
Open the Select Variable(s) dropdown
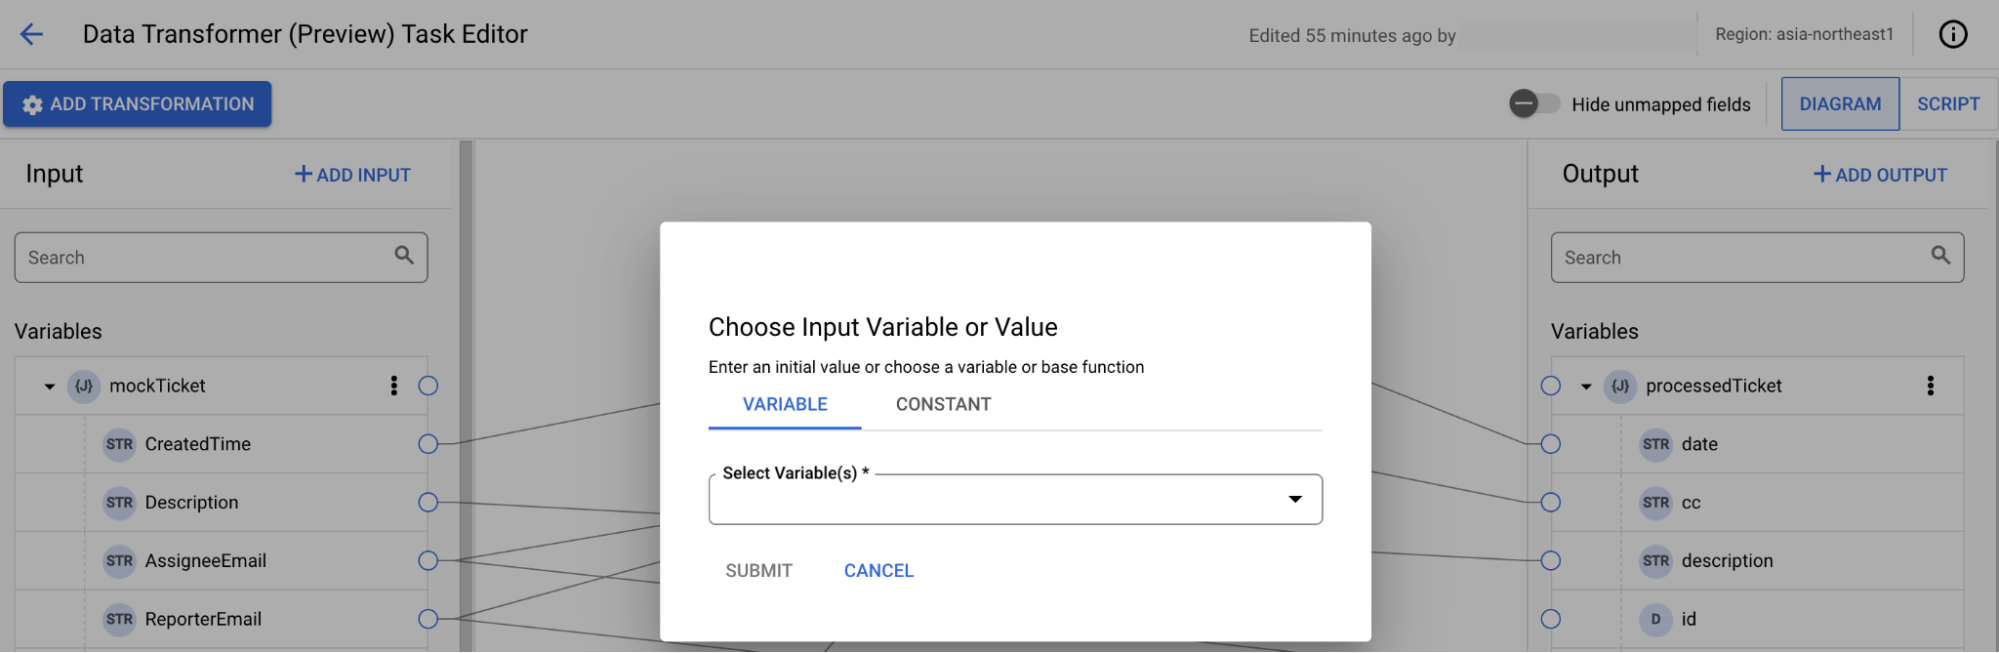(1015, 499)
